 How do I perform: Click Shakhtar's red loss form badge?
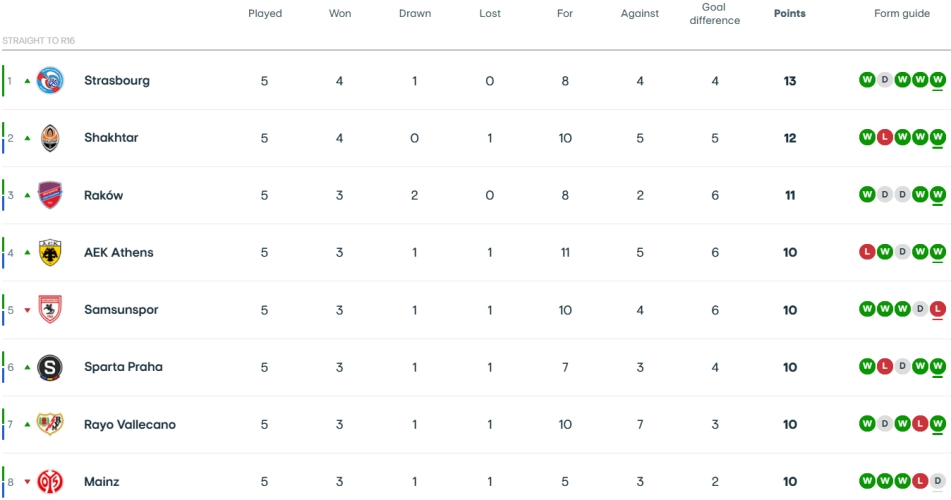pos(885,138)
